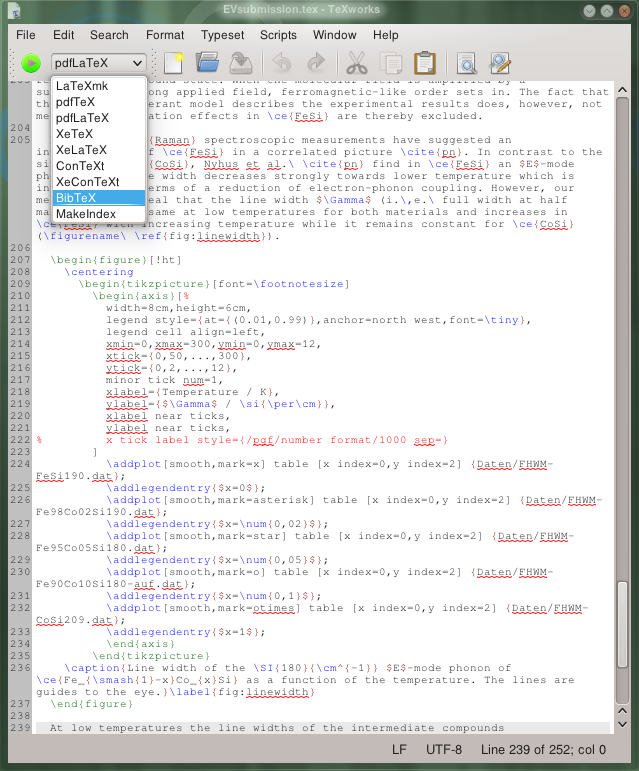
Task: Close the TeXworks window
Action: point(624,11)
